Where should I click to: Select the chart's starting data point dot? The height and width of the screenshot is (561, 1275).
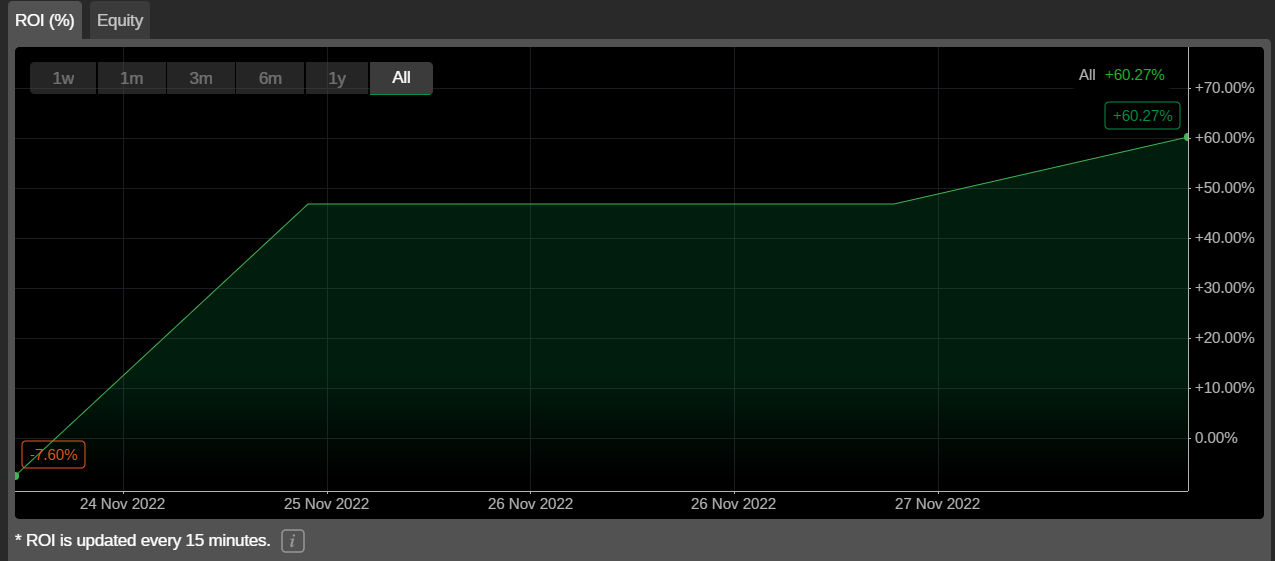coord(16,476)
